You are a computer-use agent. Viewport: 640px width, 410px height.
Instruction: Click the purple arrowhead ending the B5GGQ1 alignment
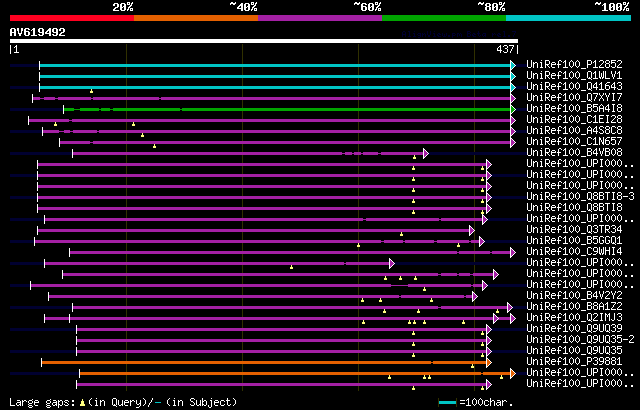(x=482, y=242)
